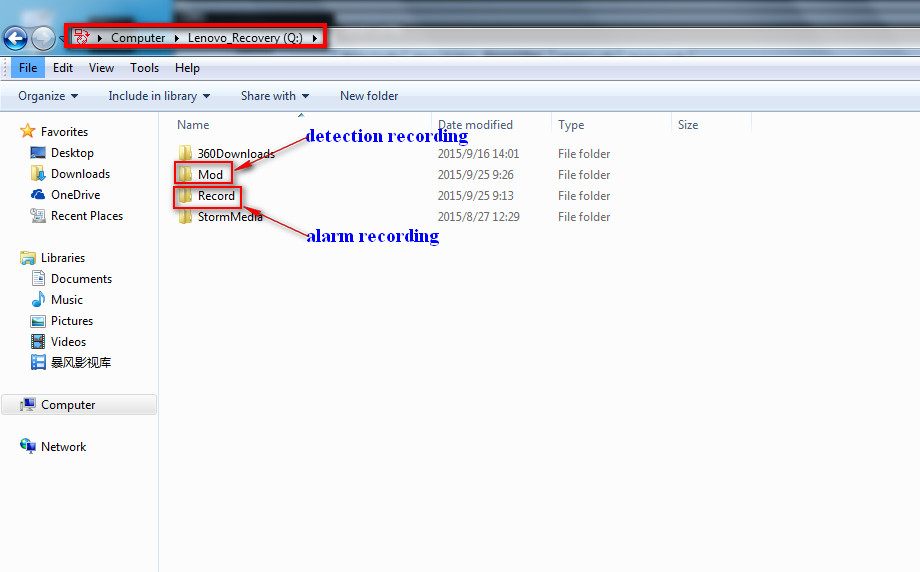Click date 2015/9/25 9:13

point(475,196)
